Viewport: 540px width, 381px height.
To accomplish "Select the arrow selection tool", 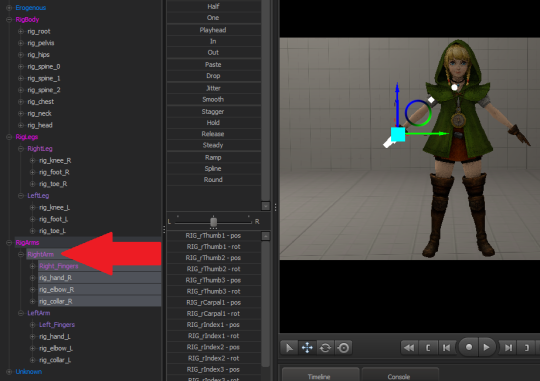I will click(289, 348).
